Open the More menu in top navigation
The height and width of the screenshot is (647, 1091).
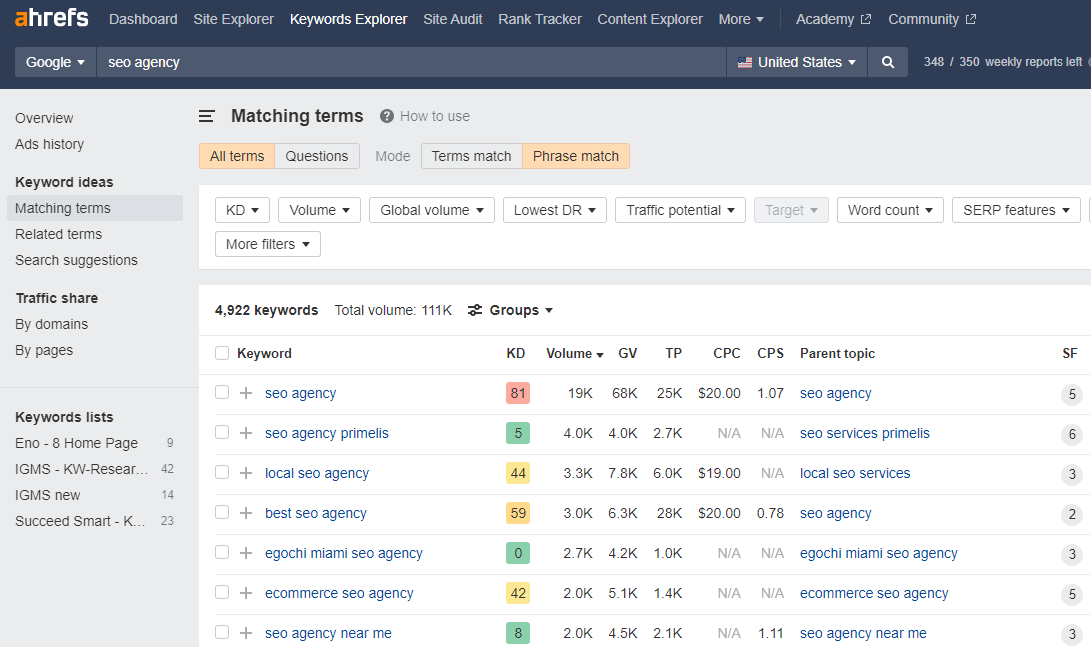coord(740,19)
